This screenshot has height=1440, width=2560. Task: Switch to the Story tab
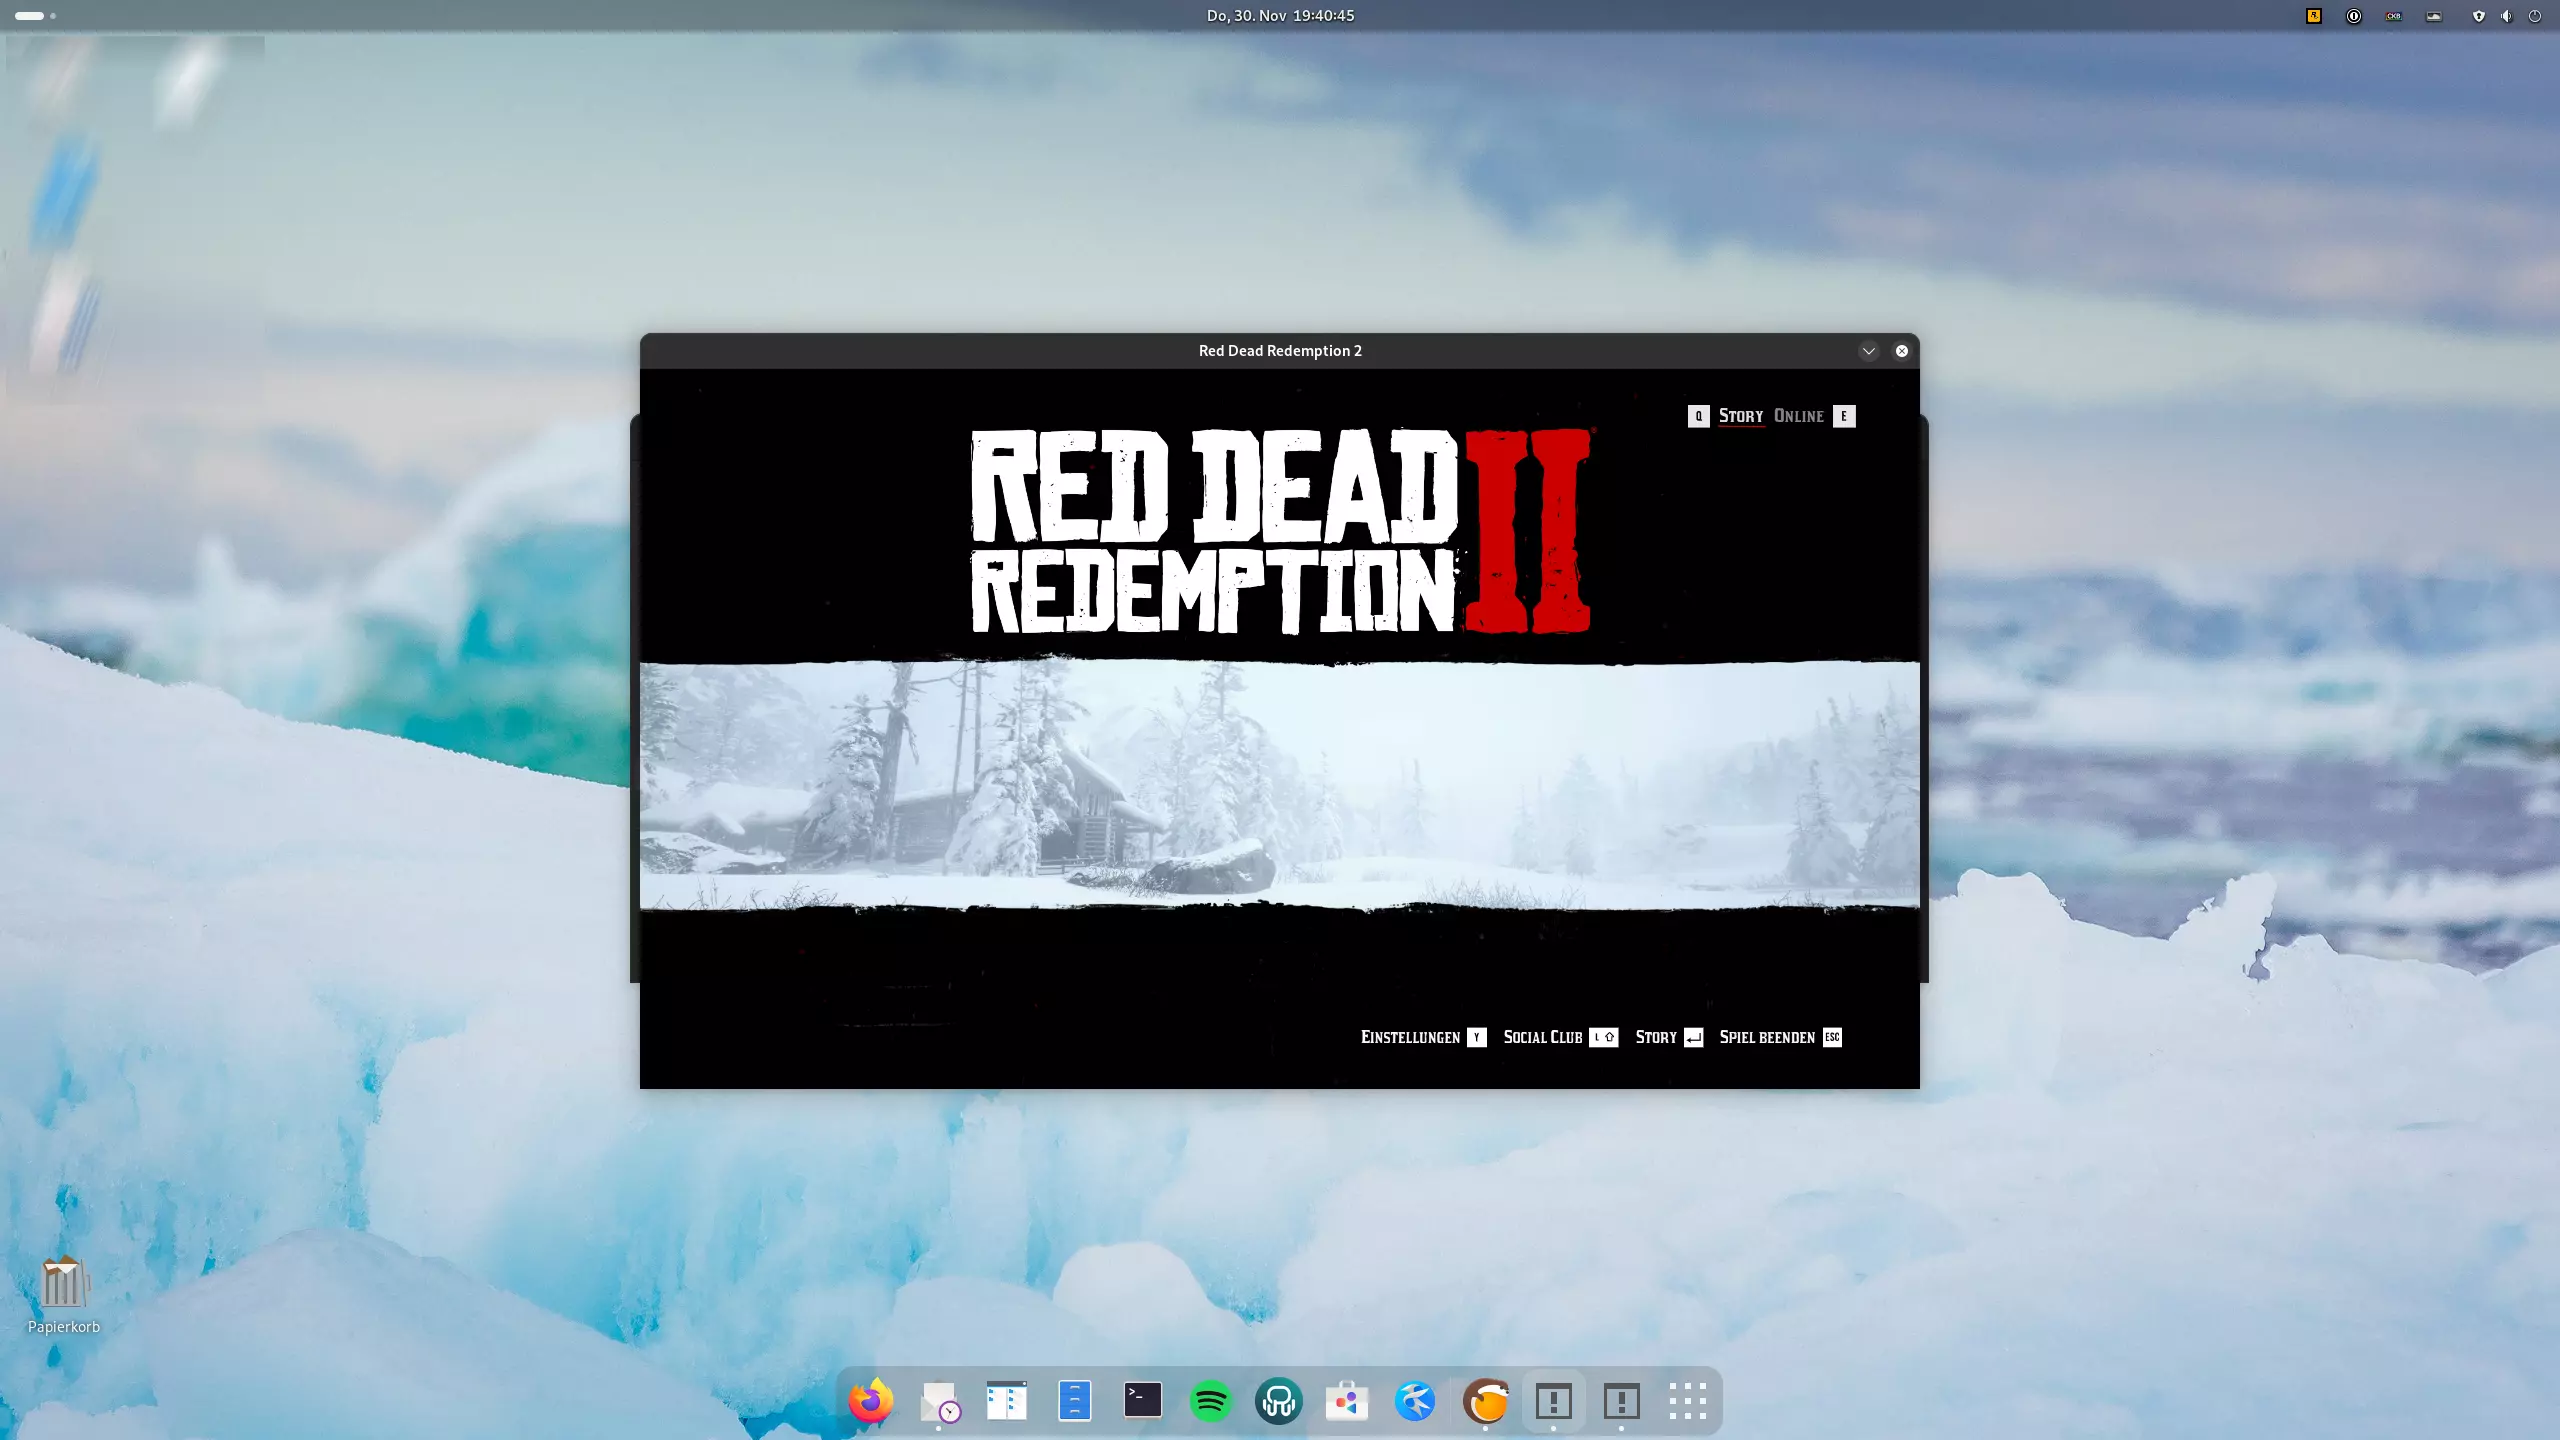[1740, 416]
